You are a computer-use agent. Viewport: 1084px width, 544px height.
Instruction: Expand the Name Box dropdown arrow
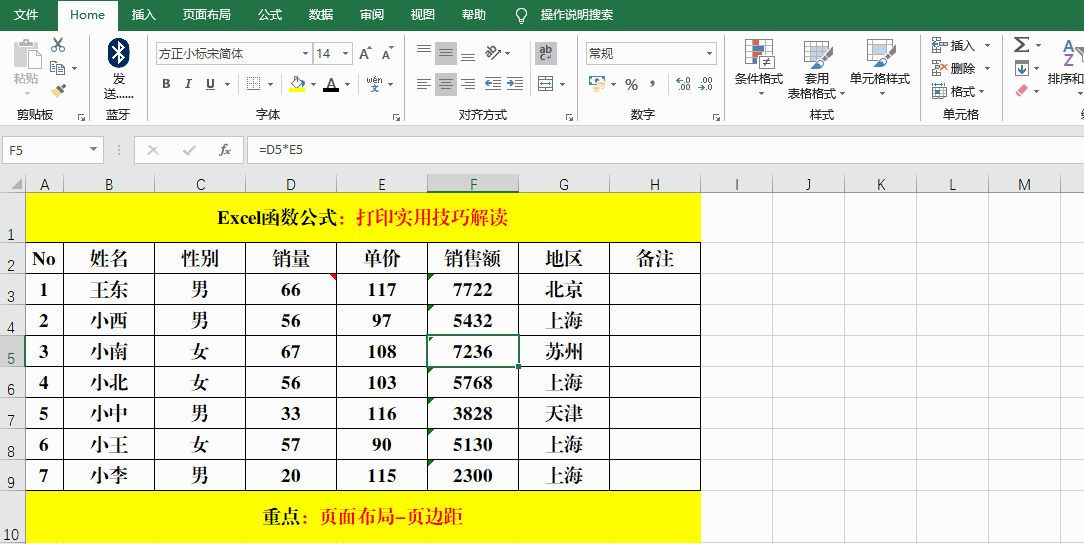pos(93,150)
